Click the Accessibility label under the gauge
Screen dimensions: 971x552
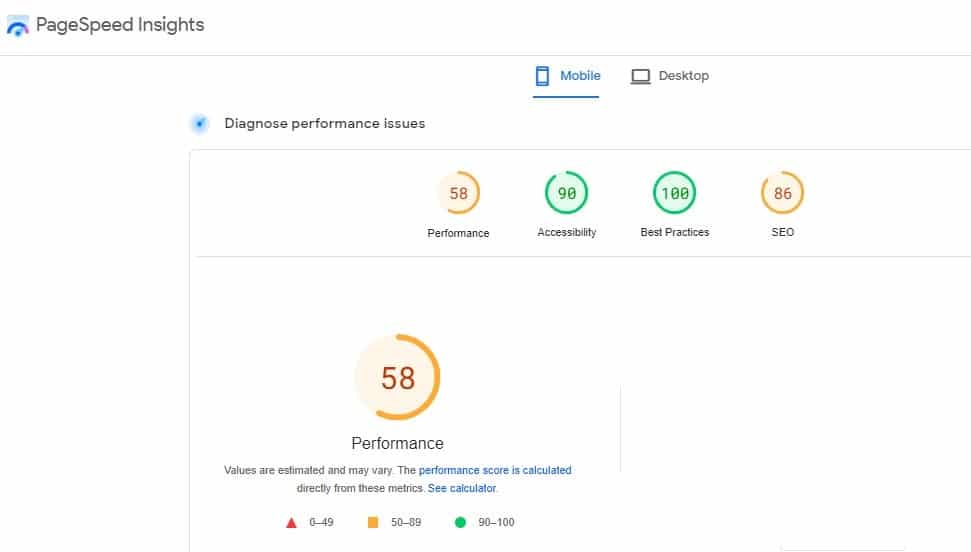click(x=567, y=232)
